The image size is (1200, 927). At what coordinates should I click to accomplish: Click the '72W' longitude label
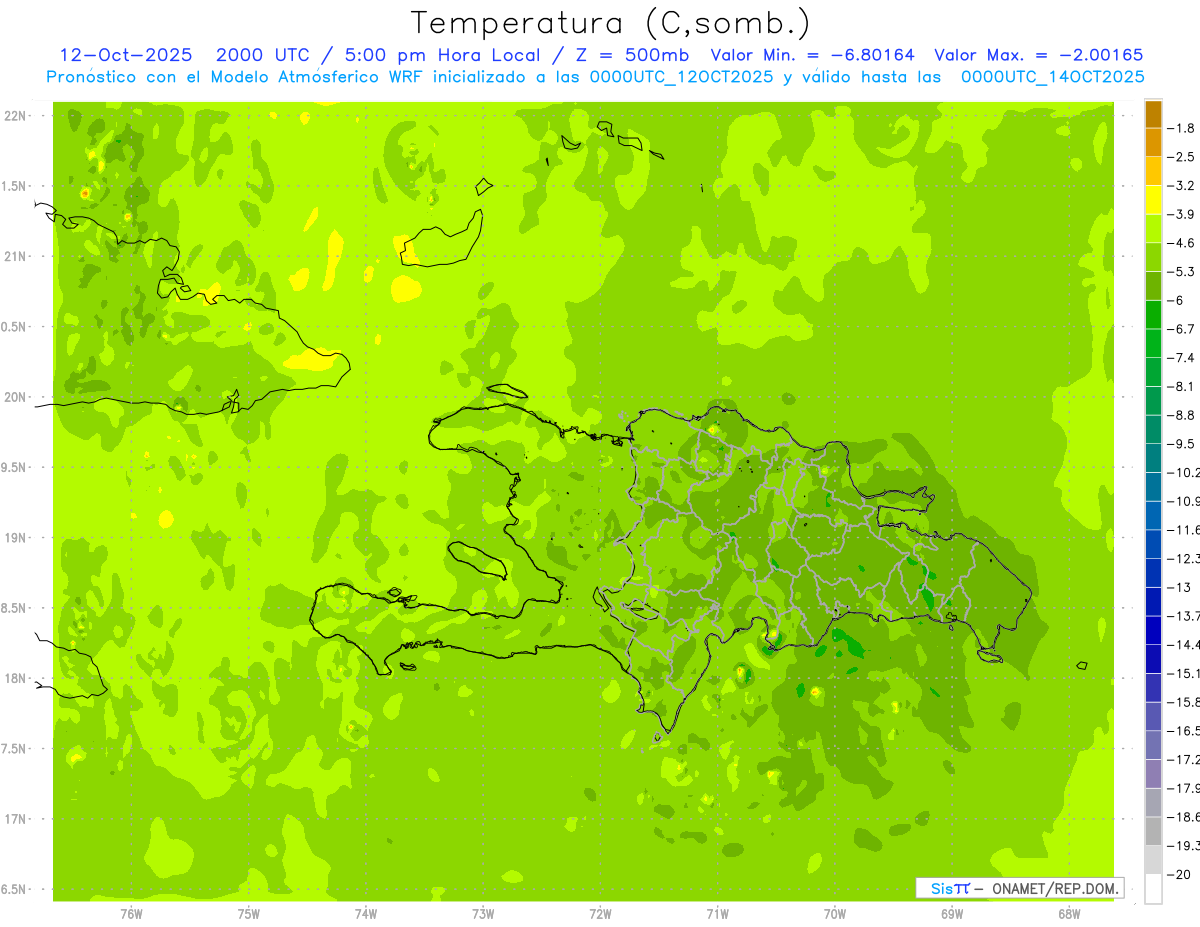pos(600,913)
